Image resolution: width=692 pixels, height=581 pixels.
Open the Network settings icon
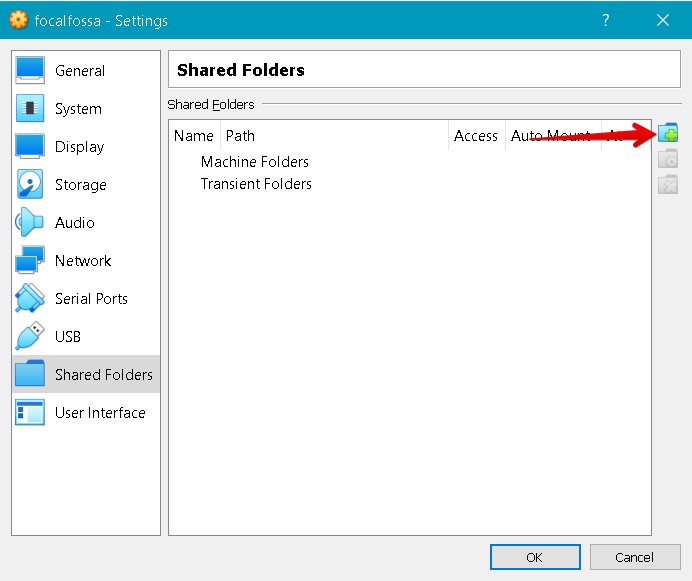30,261
